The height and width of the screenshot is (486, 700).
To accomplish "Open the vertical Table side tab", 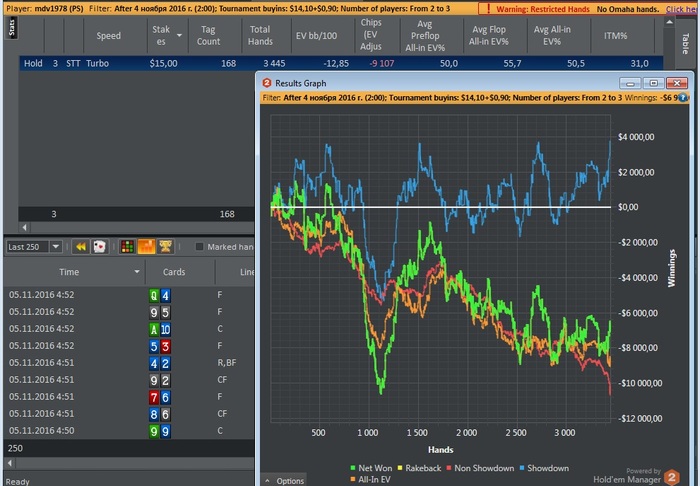I will click(685, 44).
